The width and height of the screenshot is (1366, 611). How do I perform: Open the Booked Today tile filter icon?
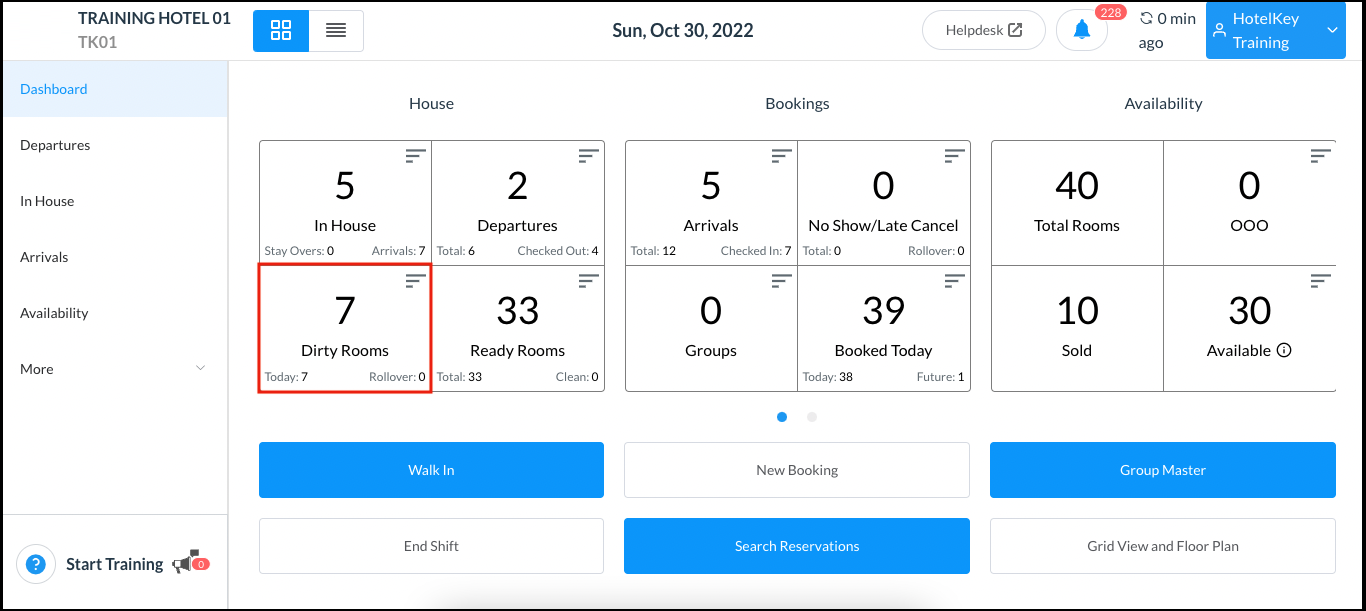coord(955,282)
